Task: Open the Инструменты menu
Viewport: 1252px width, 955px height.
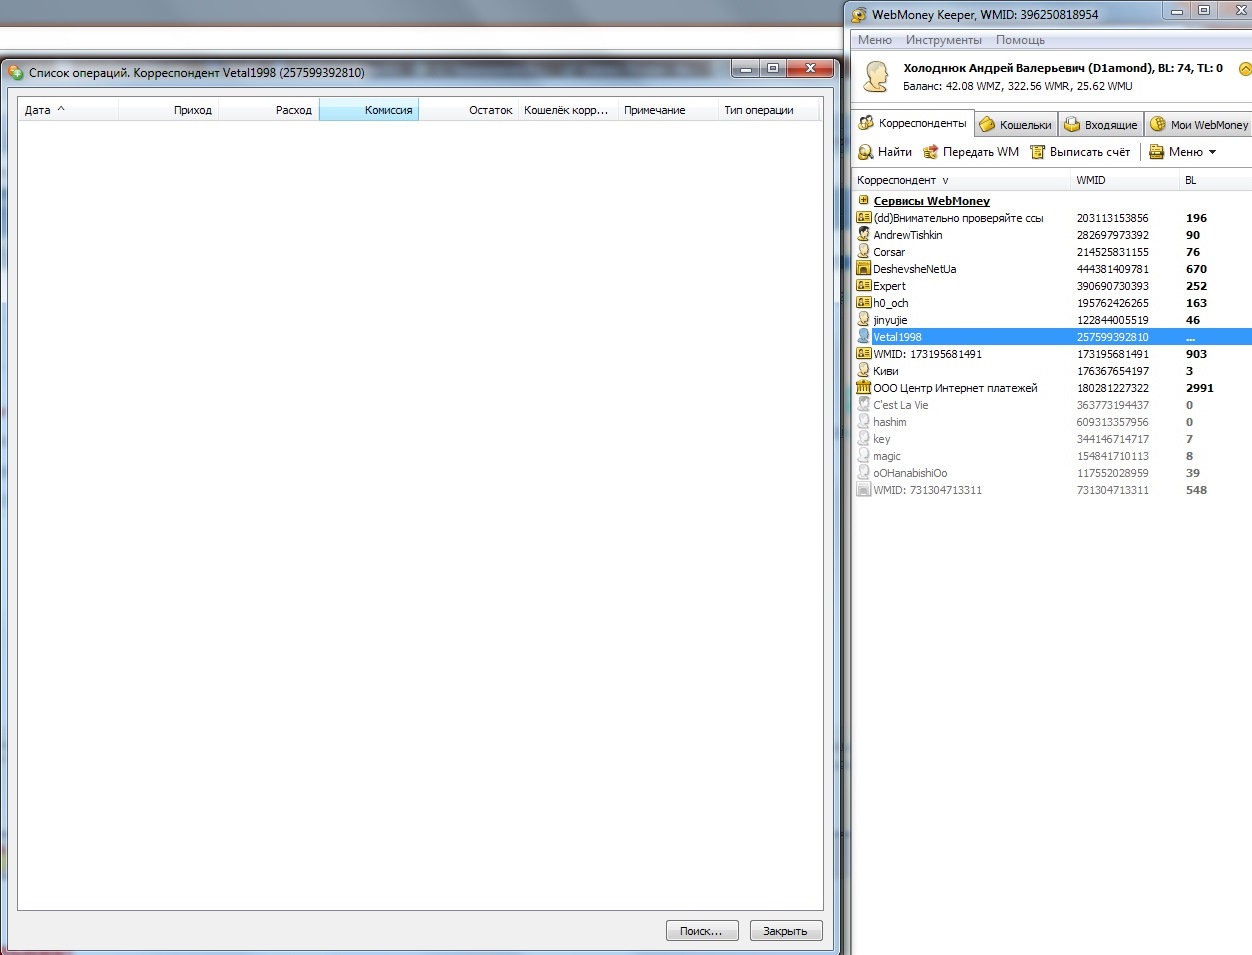Action: [x=944, y=40]
